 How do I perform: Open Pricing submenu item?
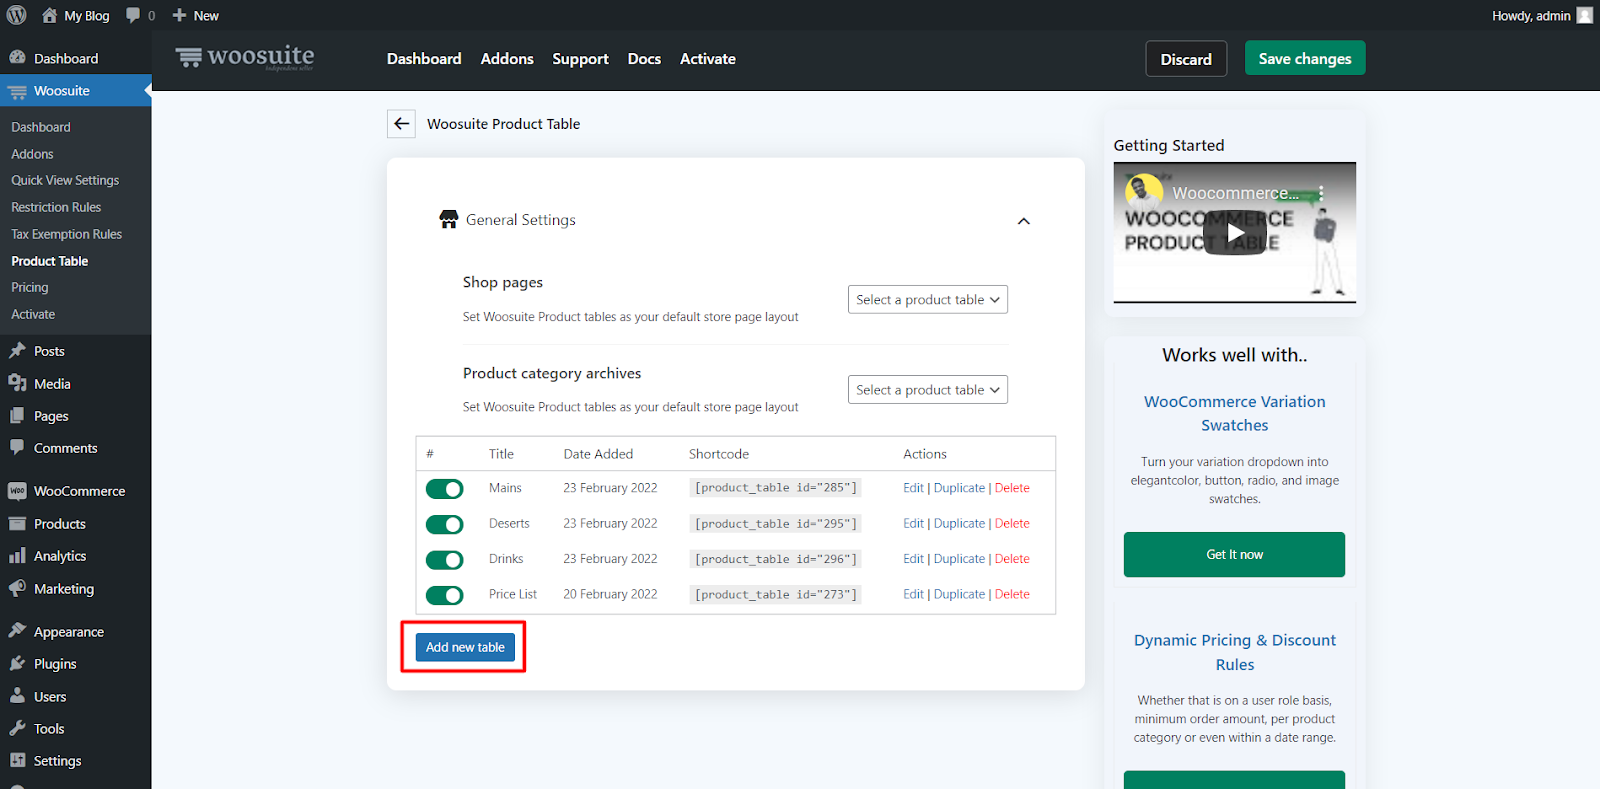(30, 287)
